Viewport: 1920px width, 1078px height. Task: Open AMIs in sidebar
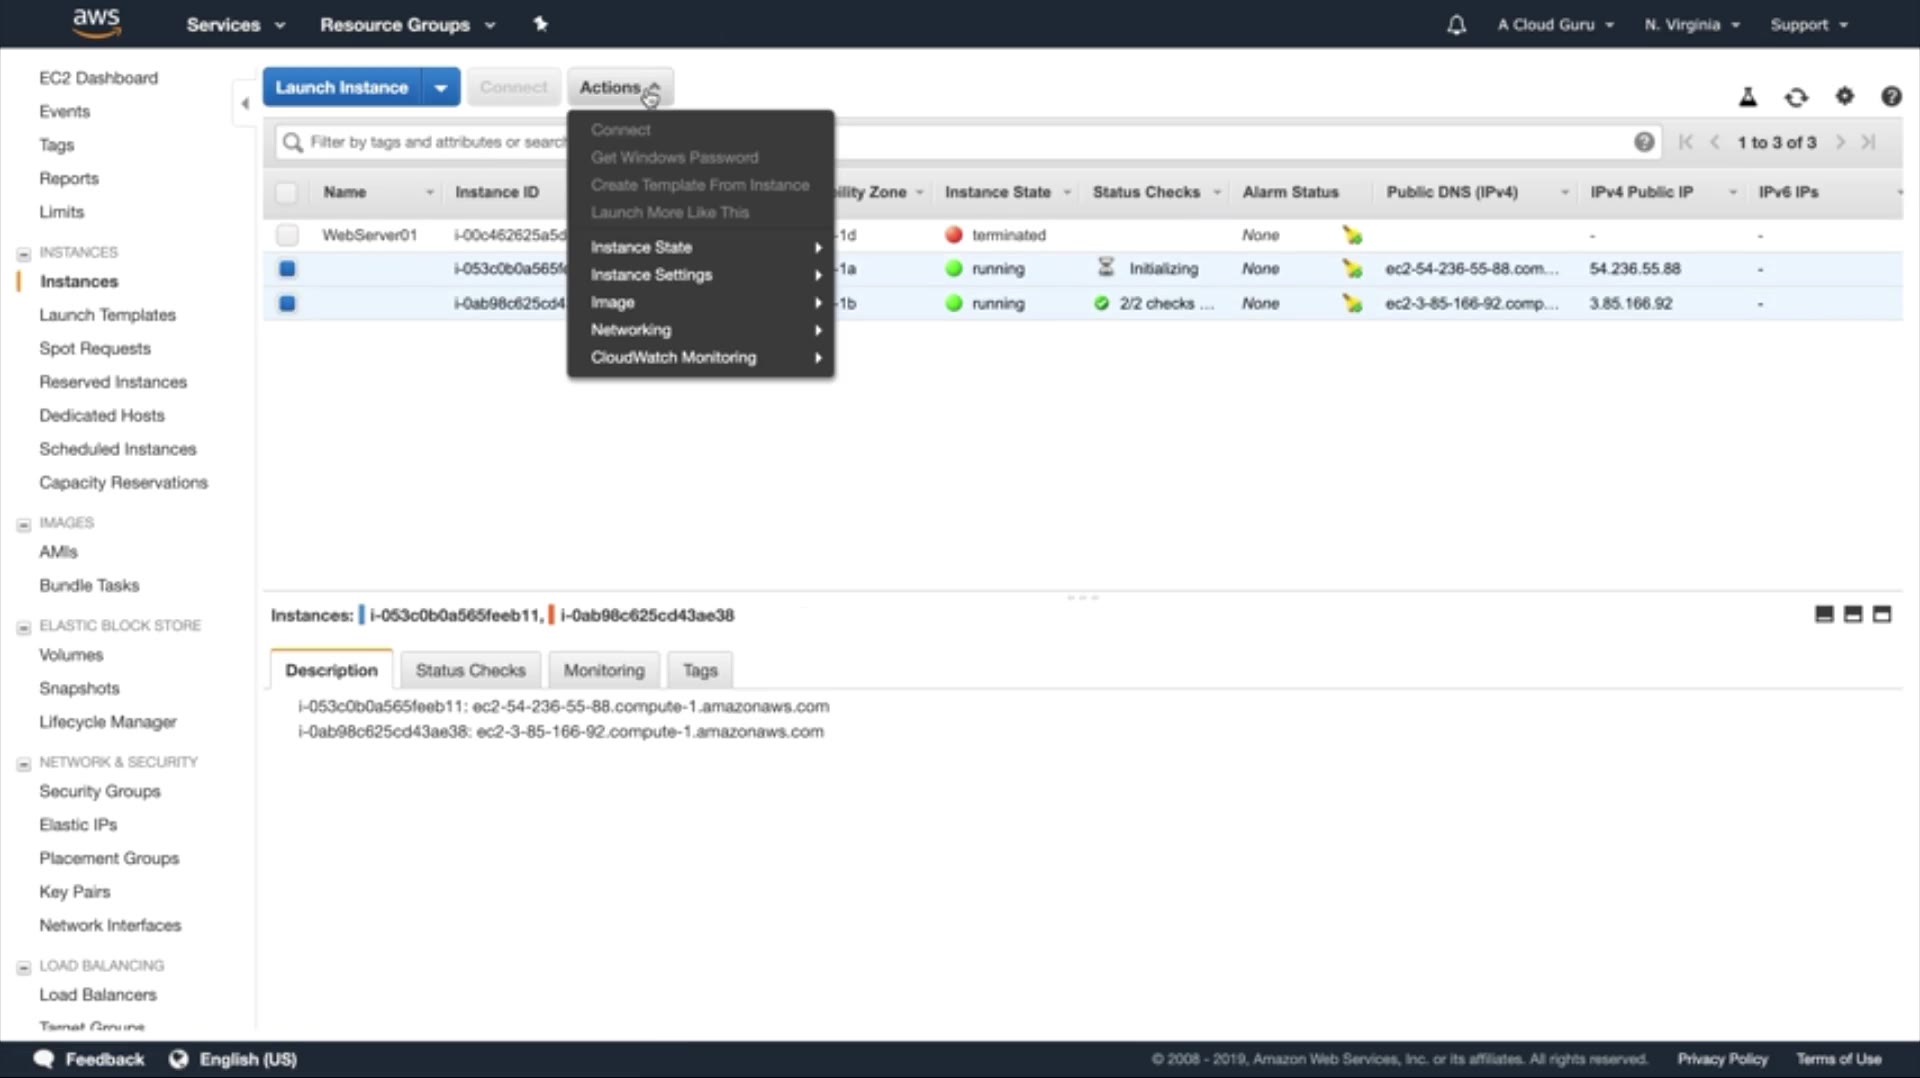pyautogui.click(x=58, y=552)
